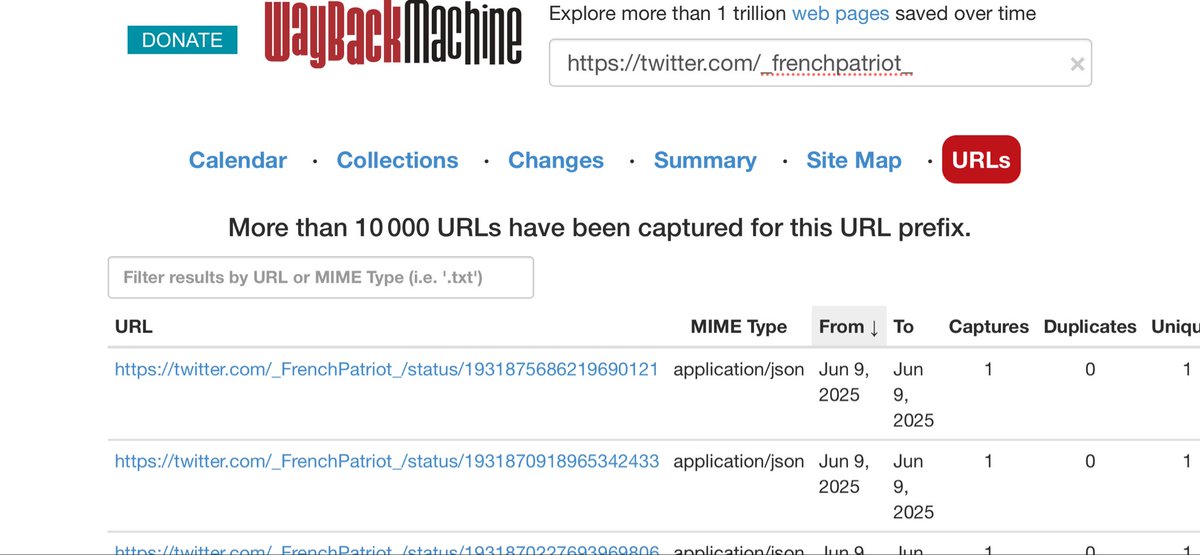Toggle sort order on the From column header
The width and height of the screenshot is (1200, 555).
pyautogui.click(x=849, y=327)
